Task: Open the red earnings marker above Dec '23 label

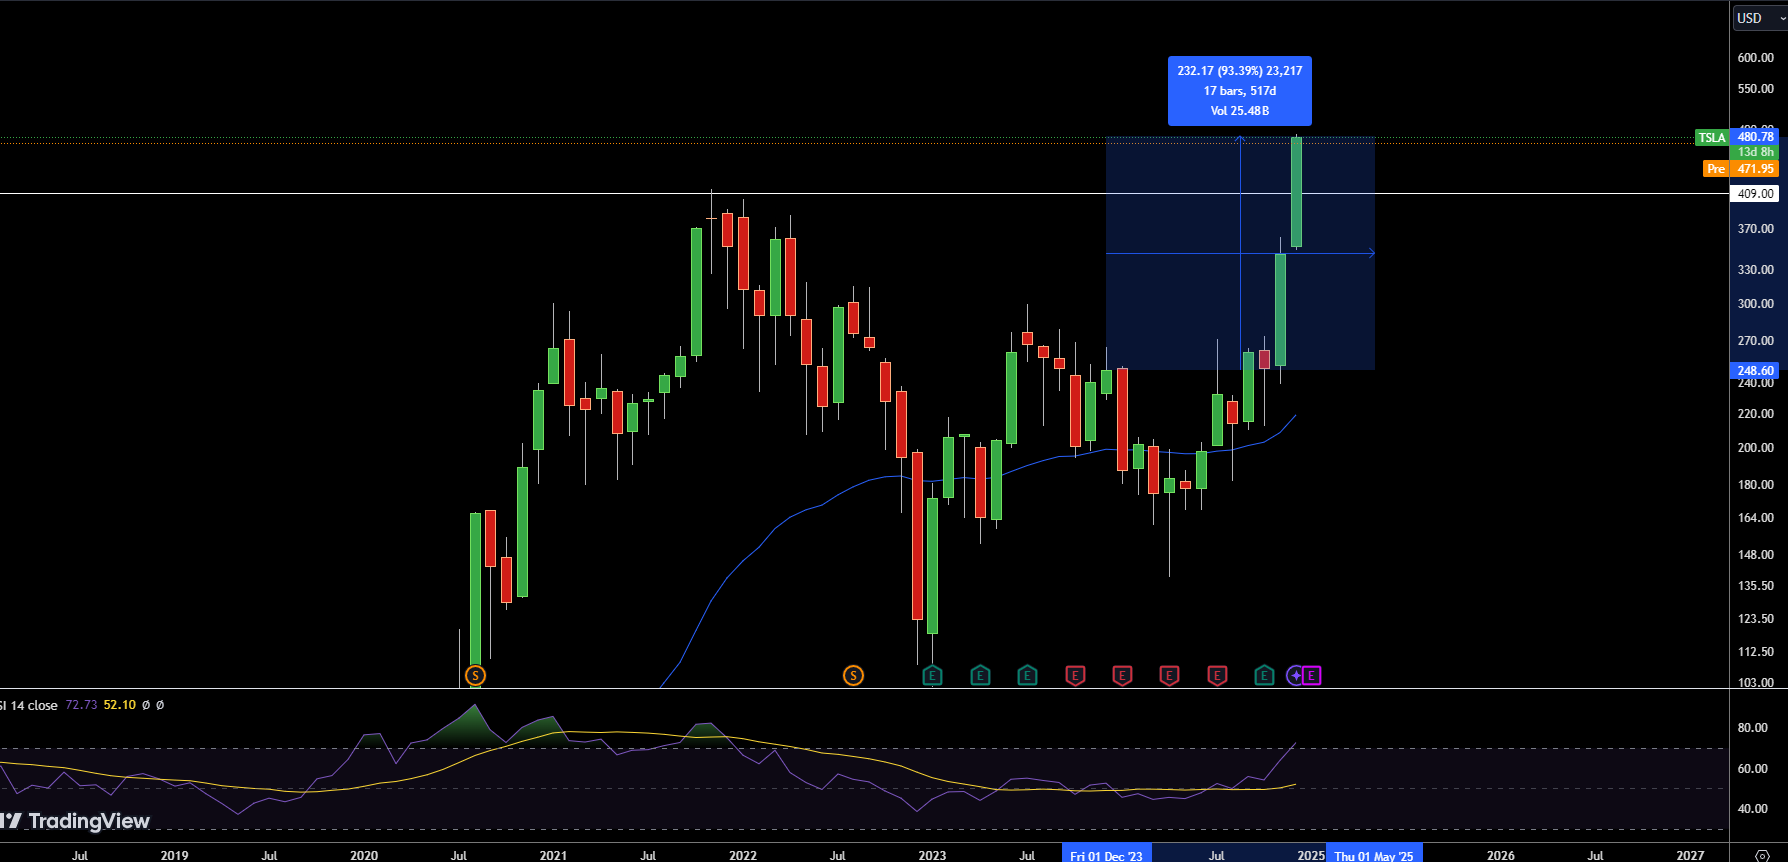Action: pos(1122,676)
